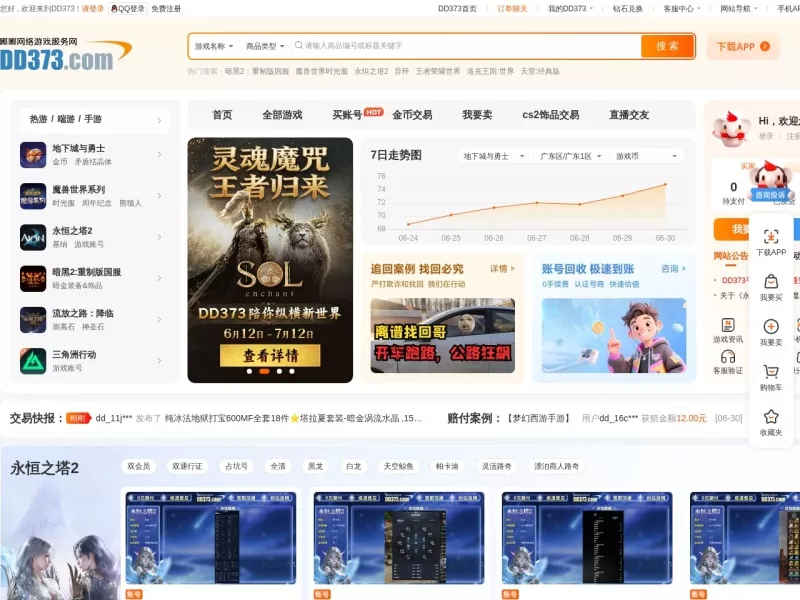The image size is (800, 600).
Task: Click the 下载APP floating sidebar icon
Action: point(771,237)
